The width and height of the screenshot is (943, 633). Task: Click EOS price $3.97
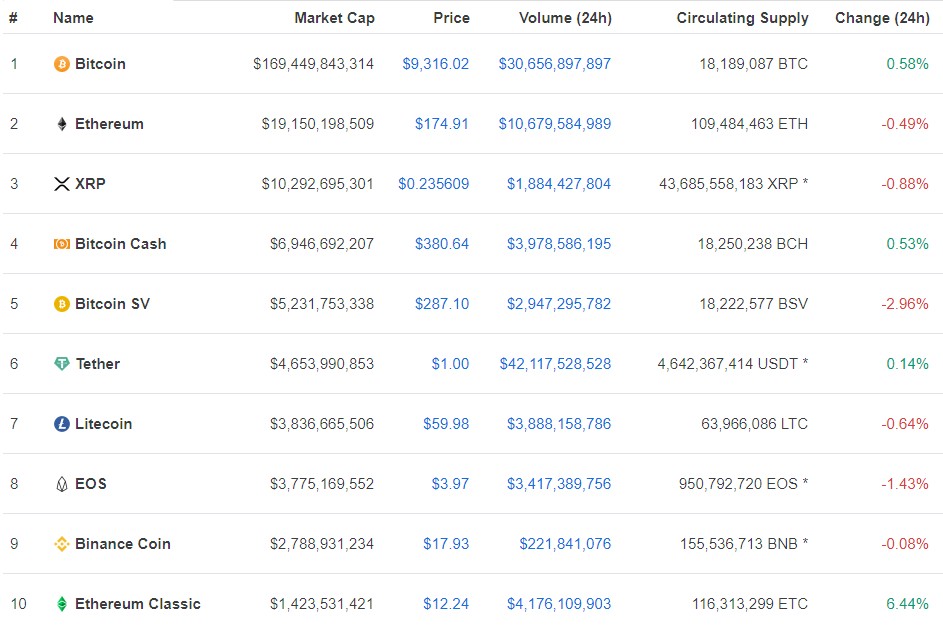pos(450,484)
